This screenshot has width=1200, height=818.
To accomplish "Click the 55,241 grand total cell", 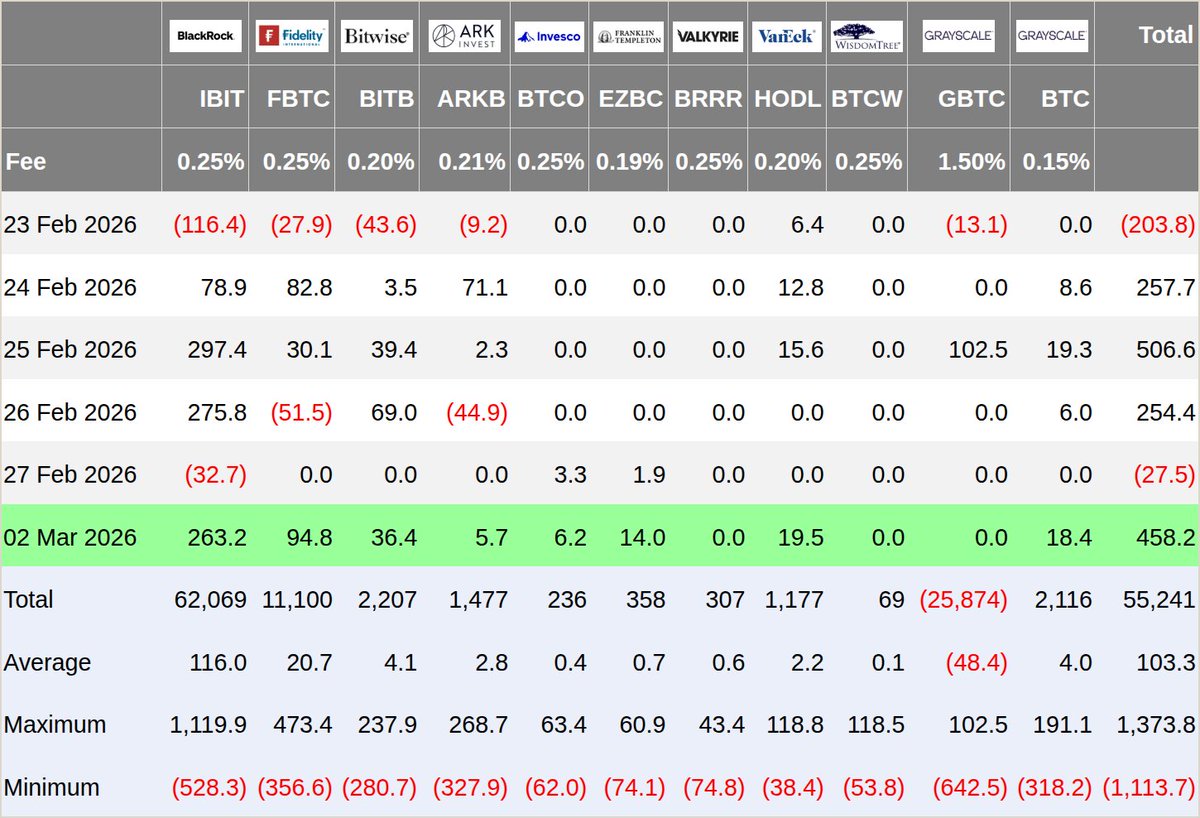I will point(1158,599).
